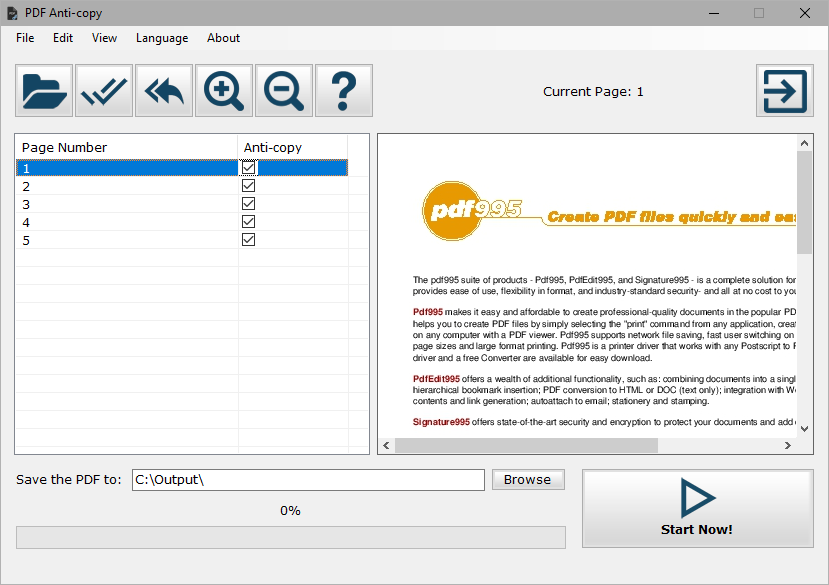829x585 pixels.
Task: Click the Save the PDF to path field
Action: [x=308, y=480]
